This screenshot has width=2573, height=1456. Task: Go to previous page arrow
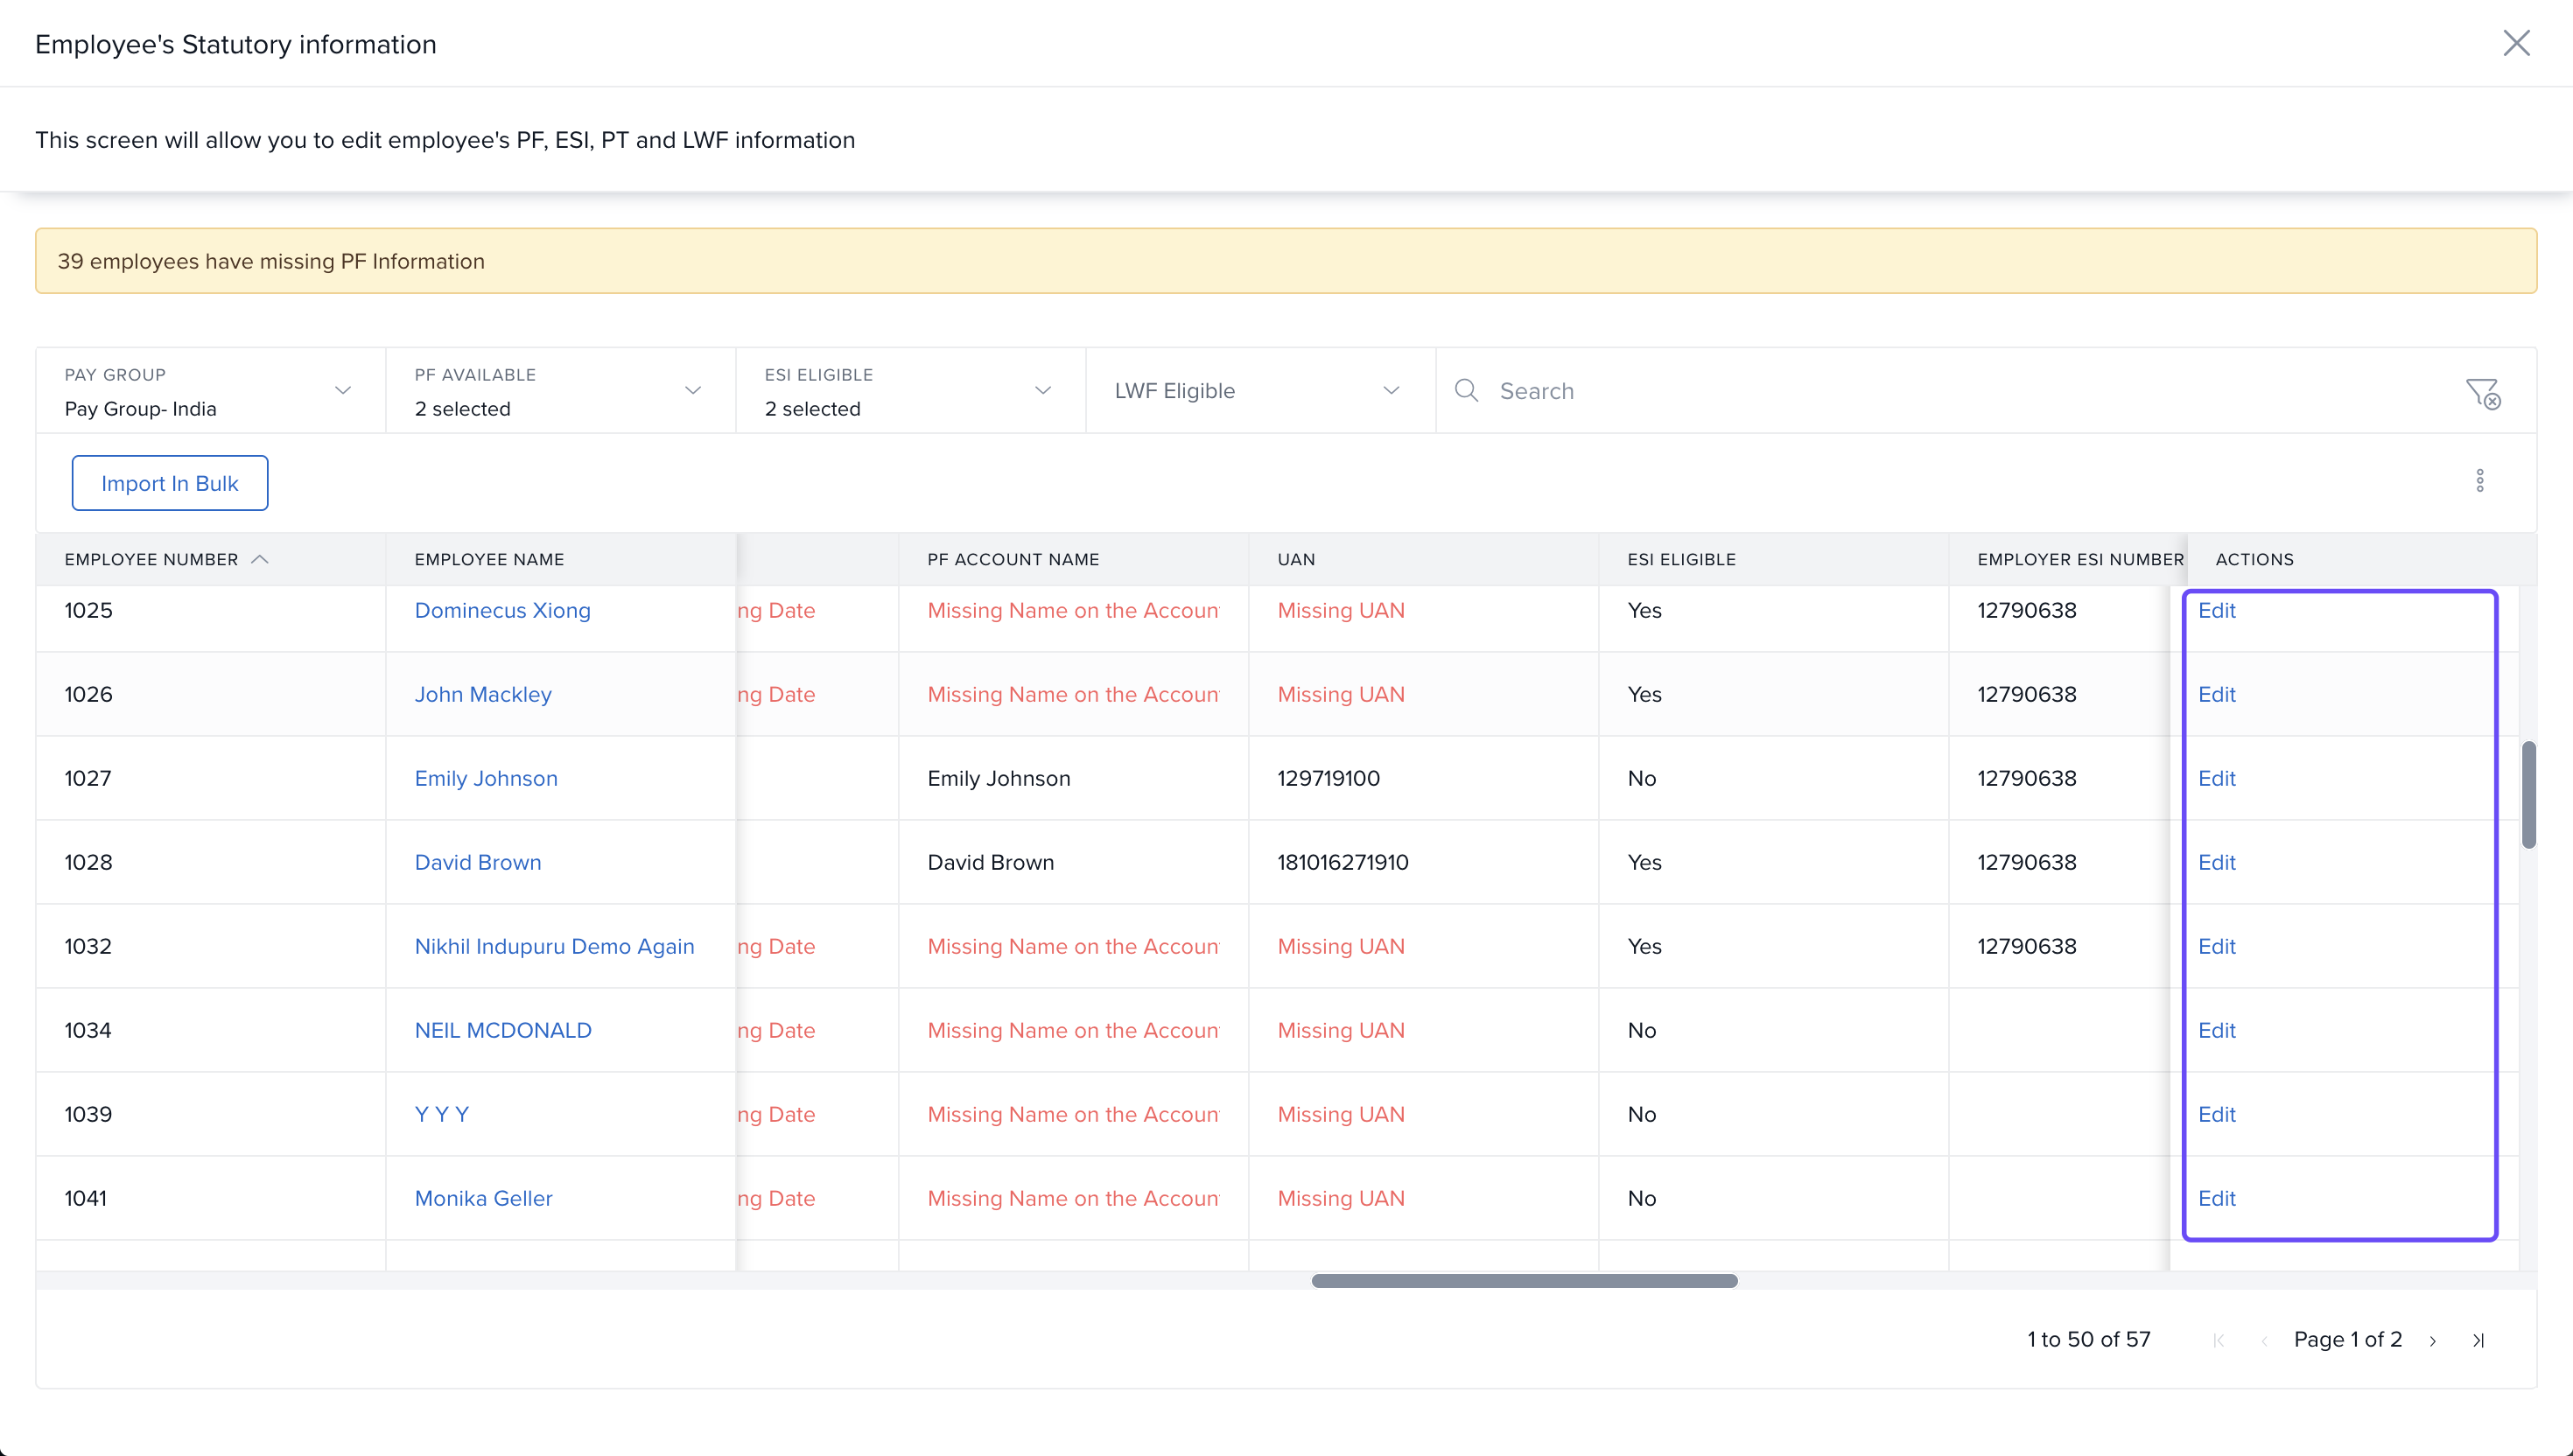tap(2263, 1341)
